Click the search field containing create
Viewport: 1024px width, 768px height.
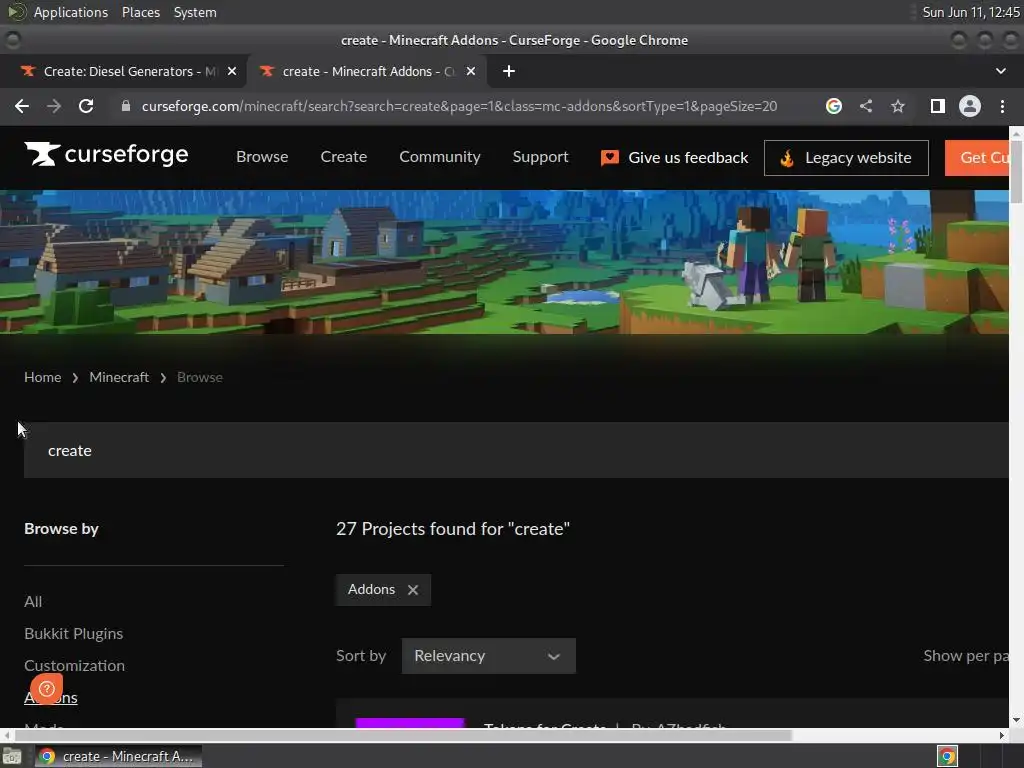[x=516, y=450]
